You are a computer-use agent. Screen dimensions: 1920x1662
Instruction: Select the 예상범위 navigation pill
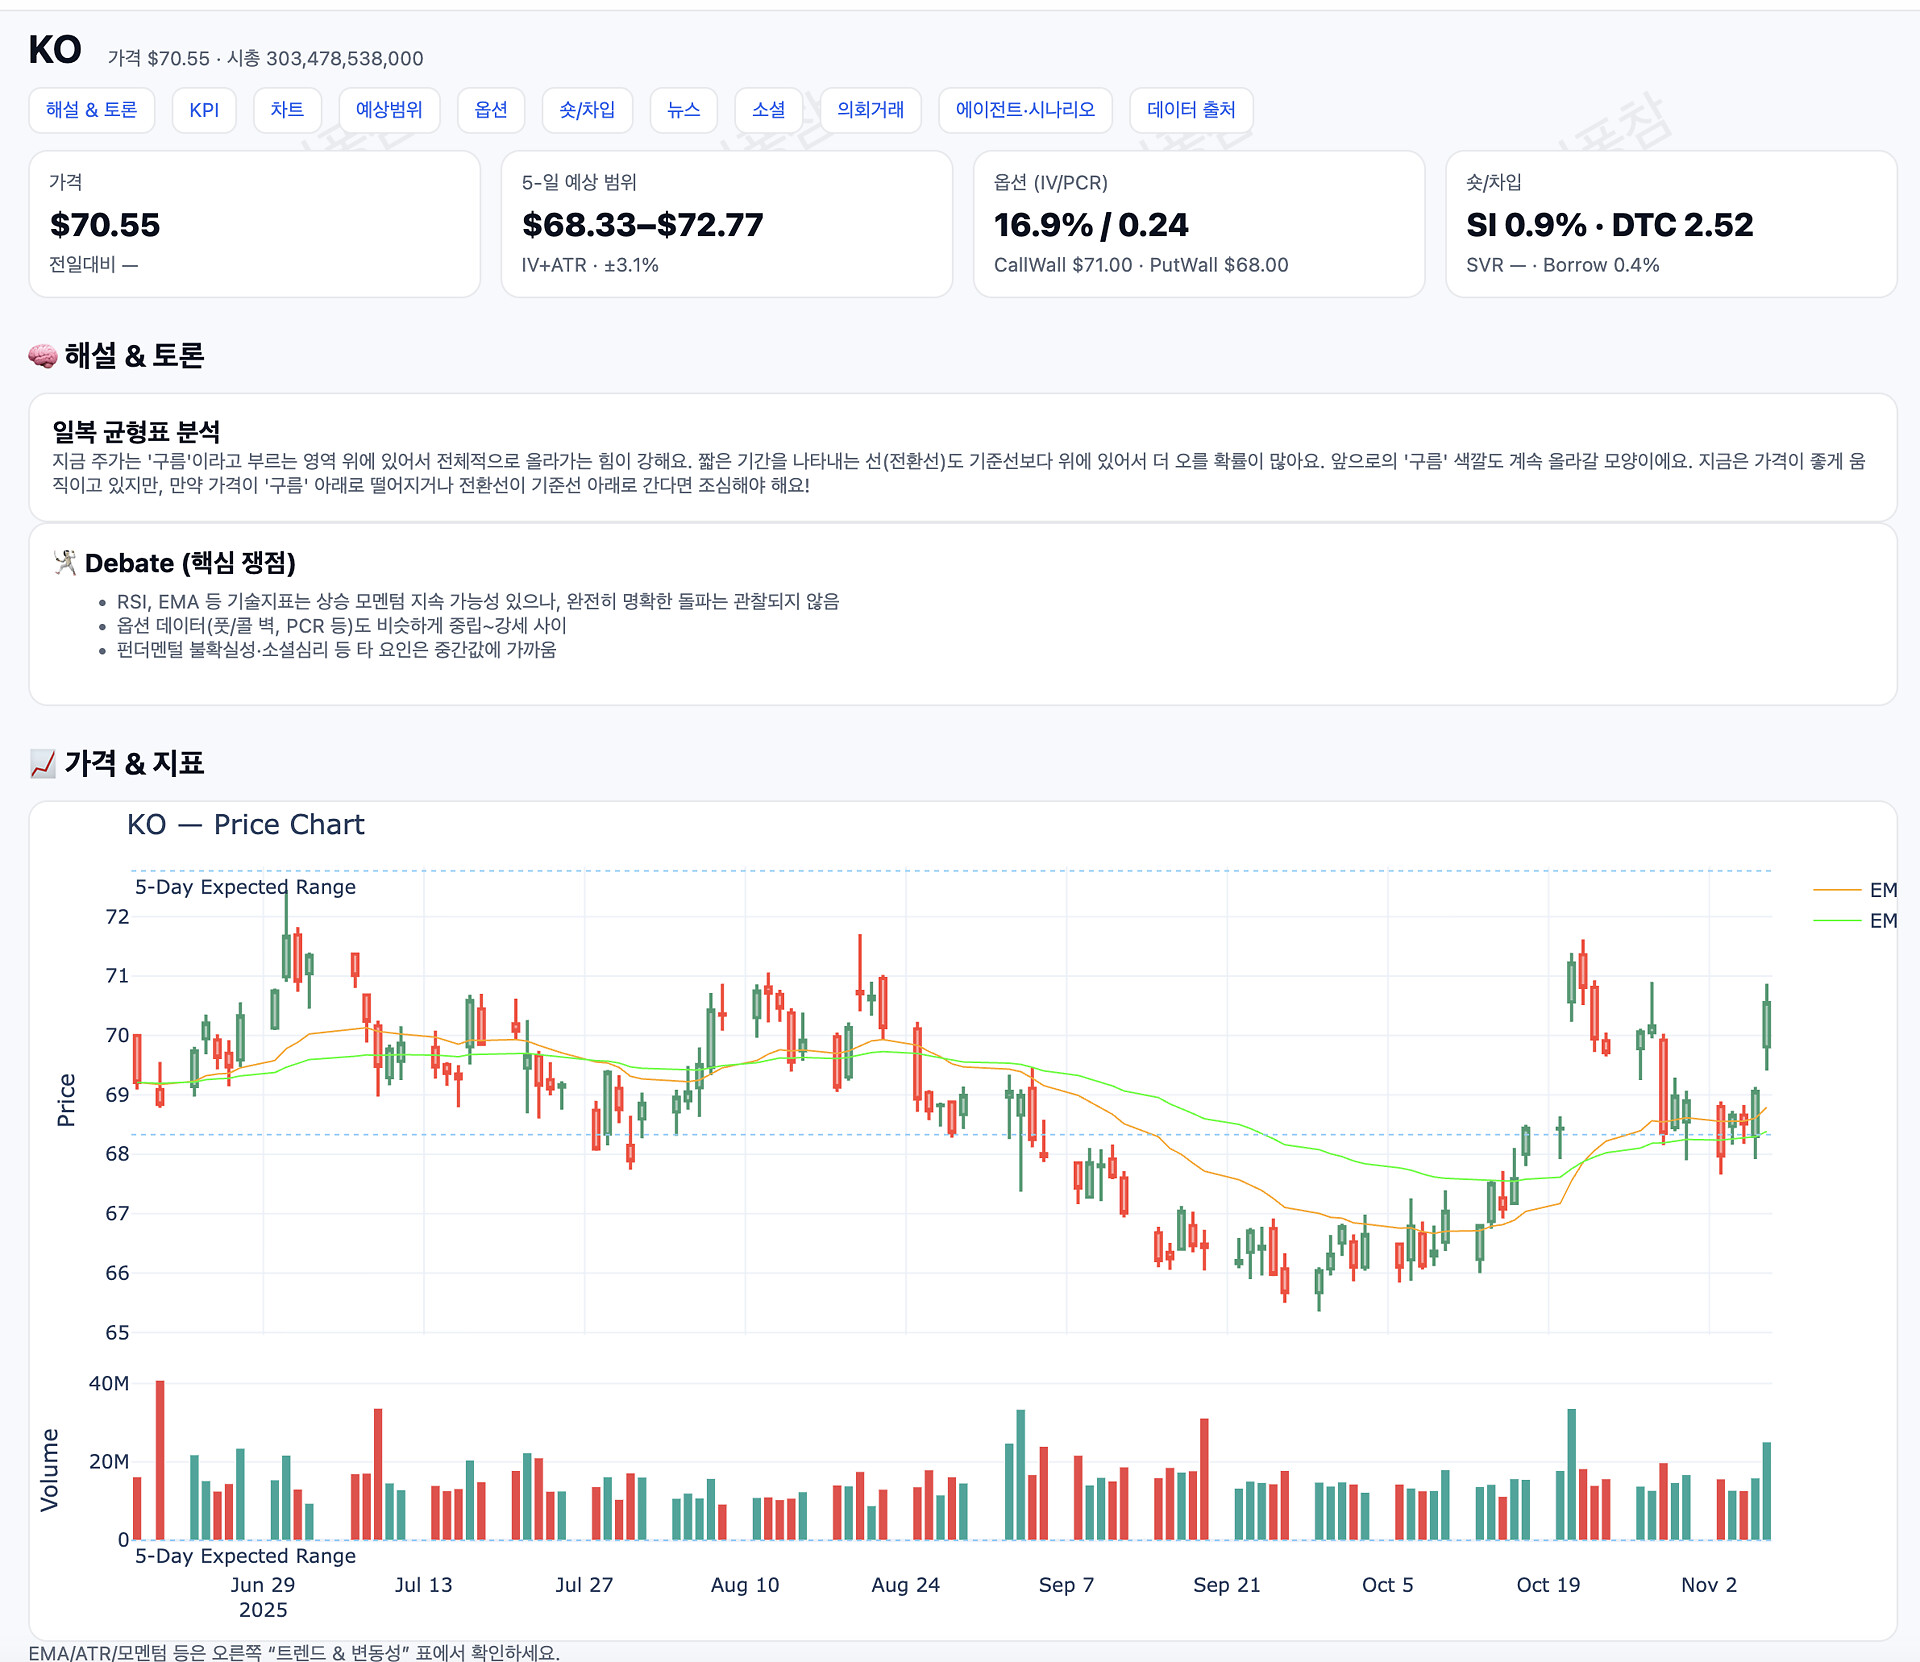click(x=389, y=110)
